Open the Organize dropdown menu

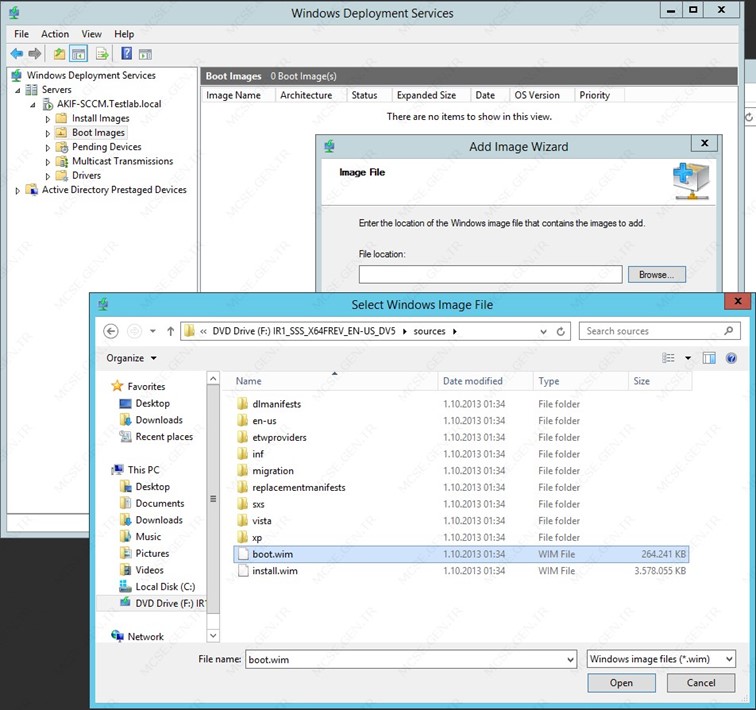(x=131, y=358)
